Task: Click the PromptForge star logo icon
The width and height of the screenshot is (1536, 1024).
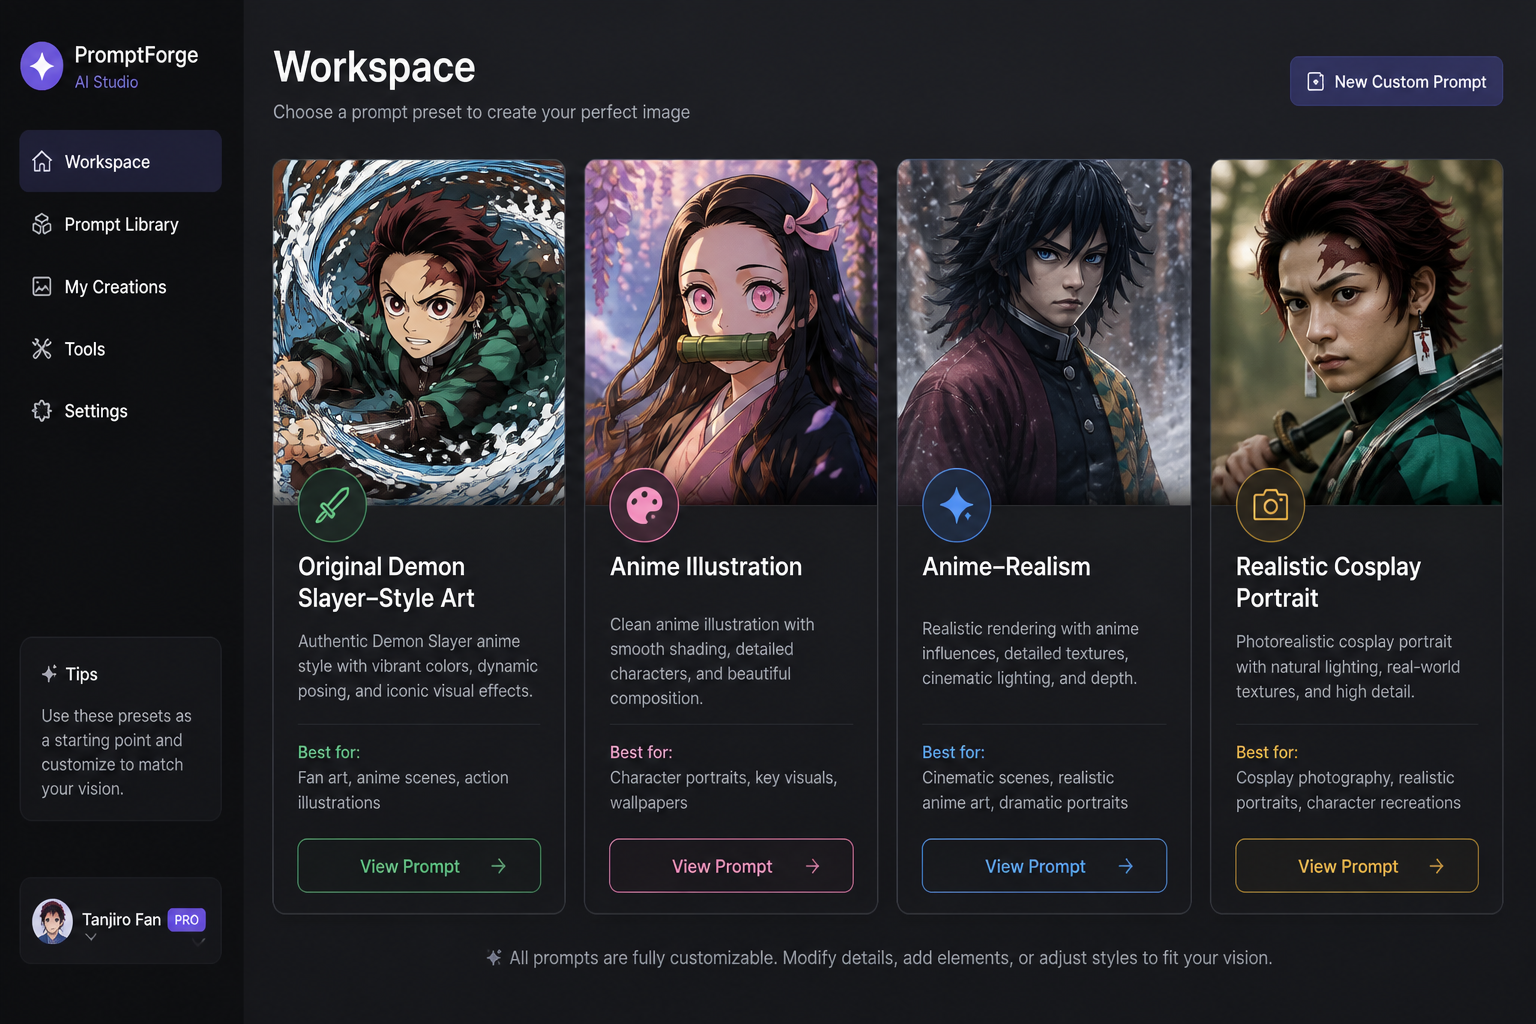Action: [x=42, y=66]
